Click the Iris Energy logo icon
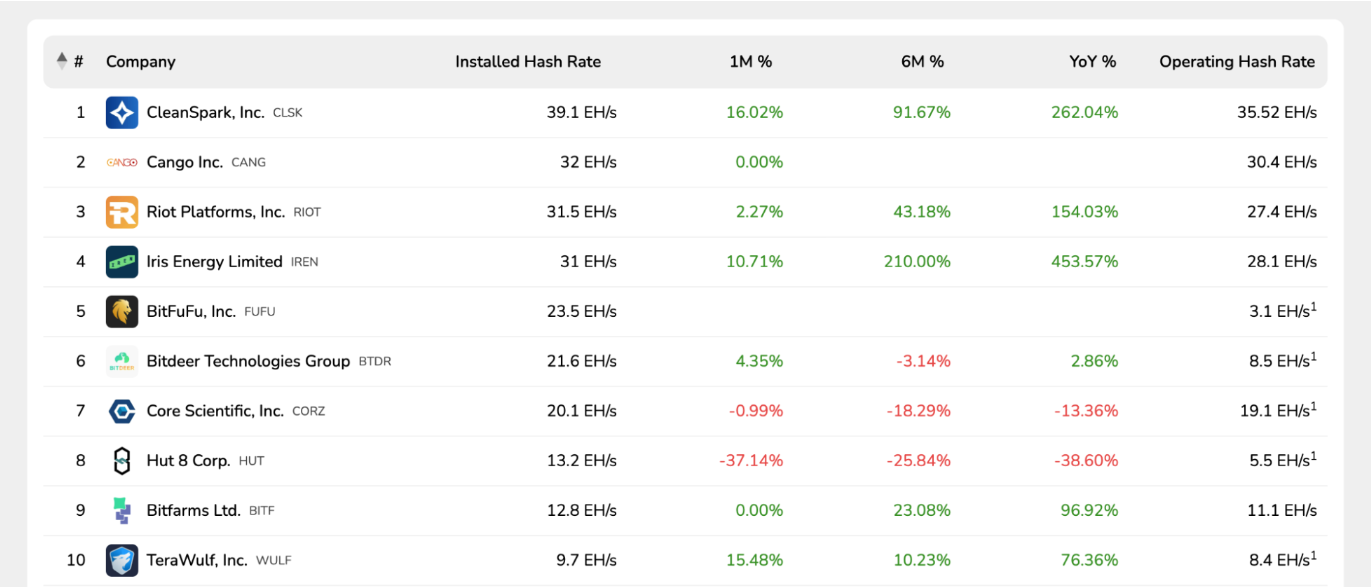Viewport: 1371px width, 587px height. pyautogui.click(x=122, y=262)
